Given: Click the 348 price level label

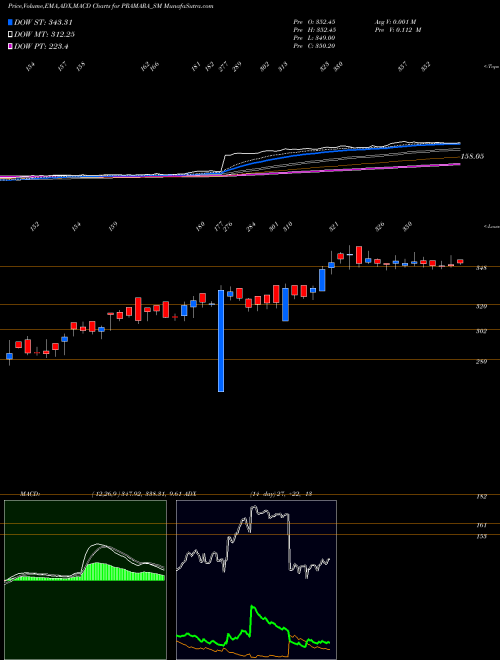Looking at the screenshot, I should click(481, 268).
